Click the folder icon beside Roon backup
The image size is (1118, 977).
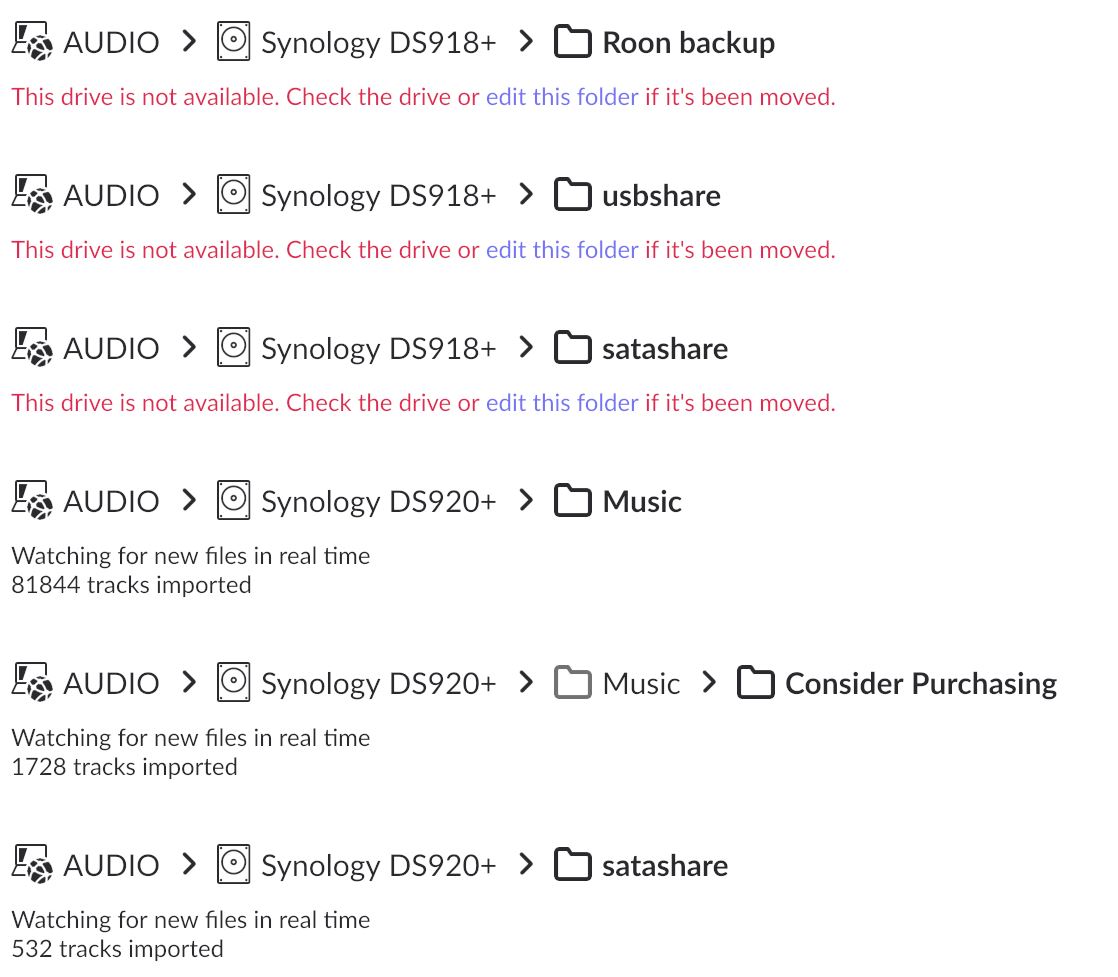click(x=572, y=43)
